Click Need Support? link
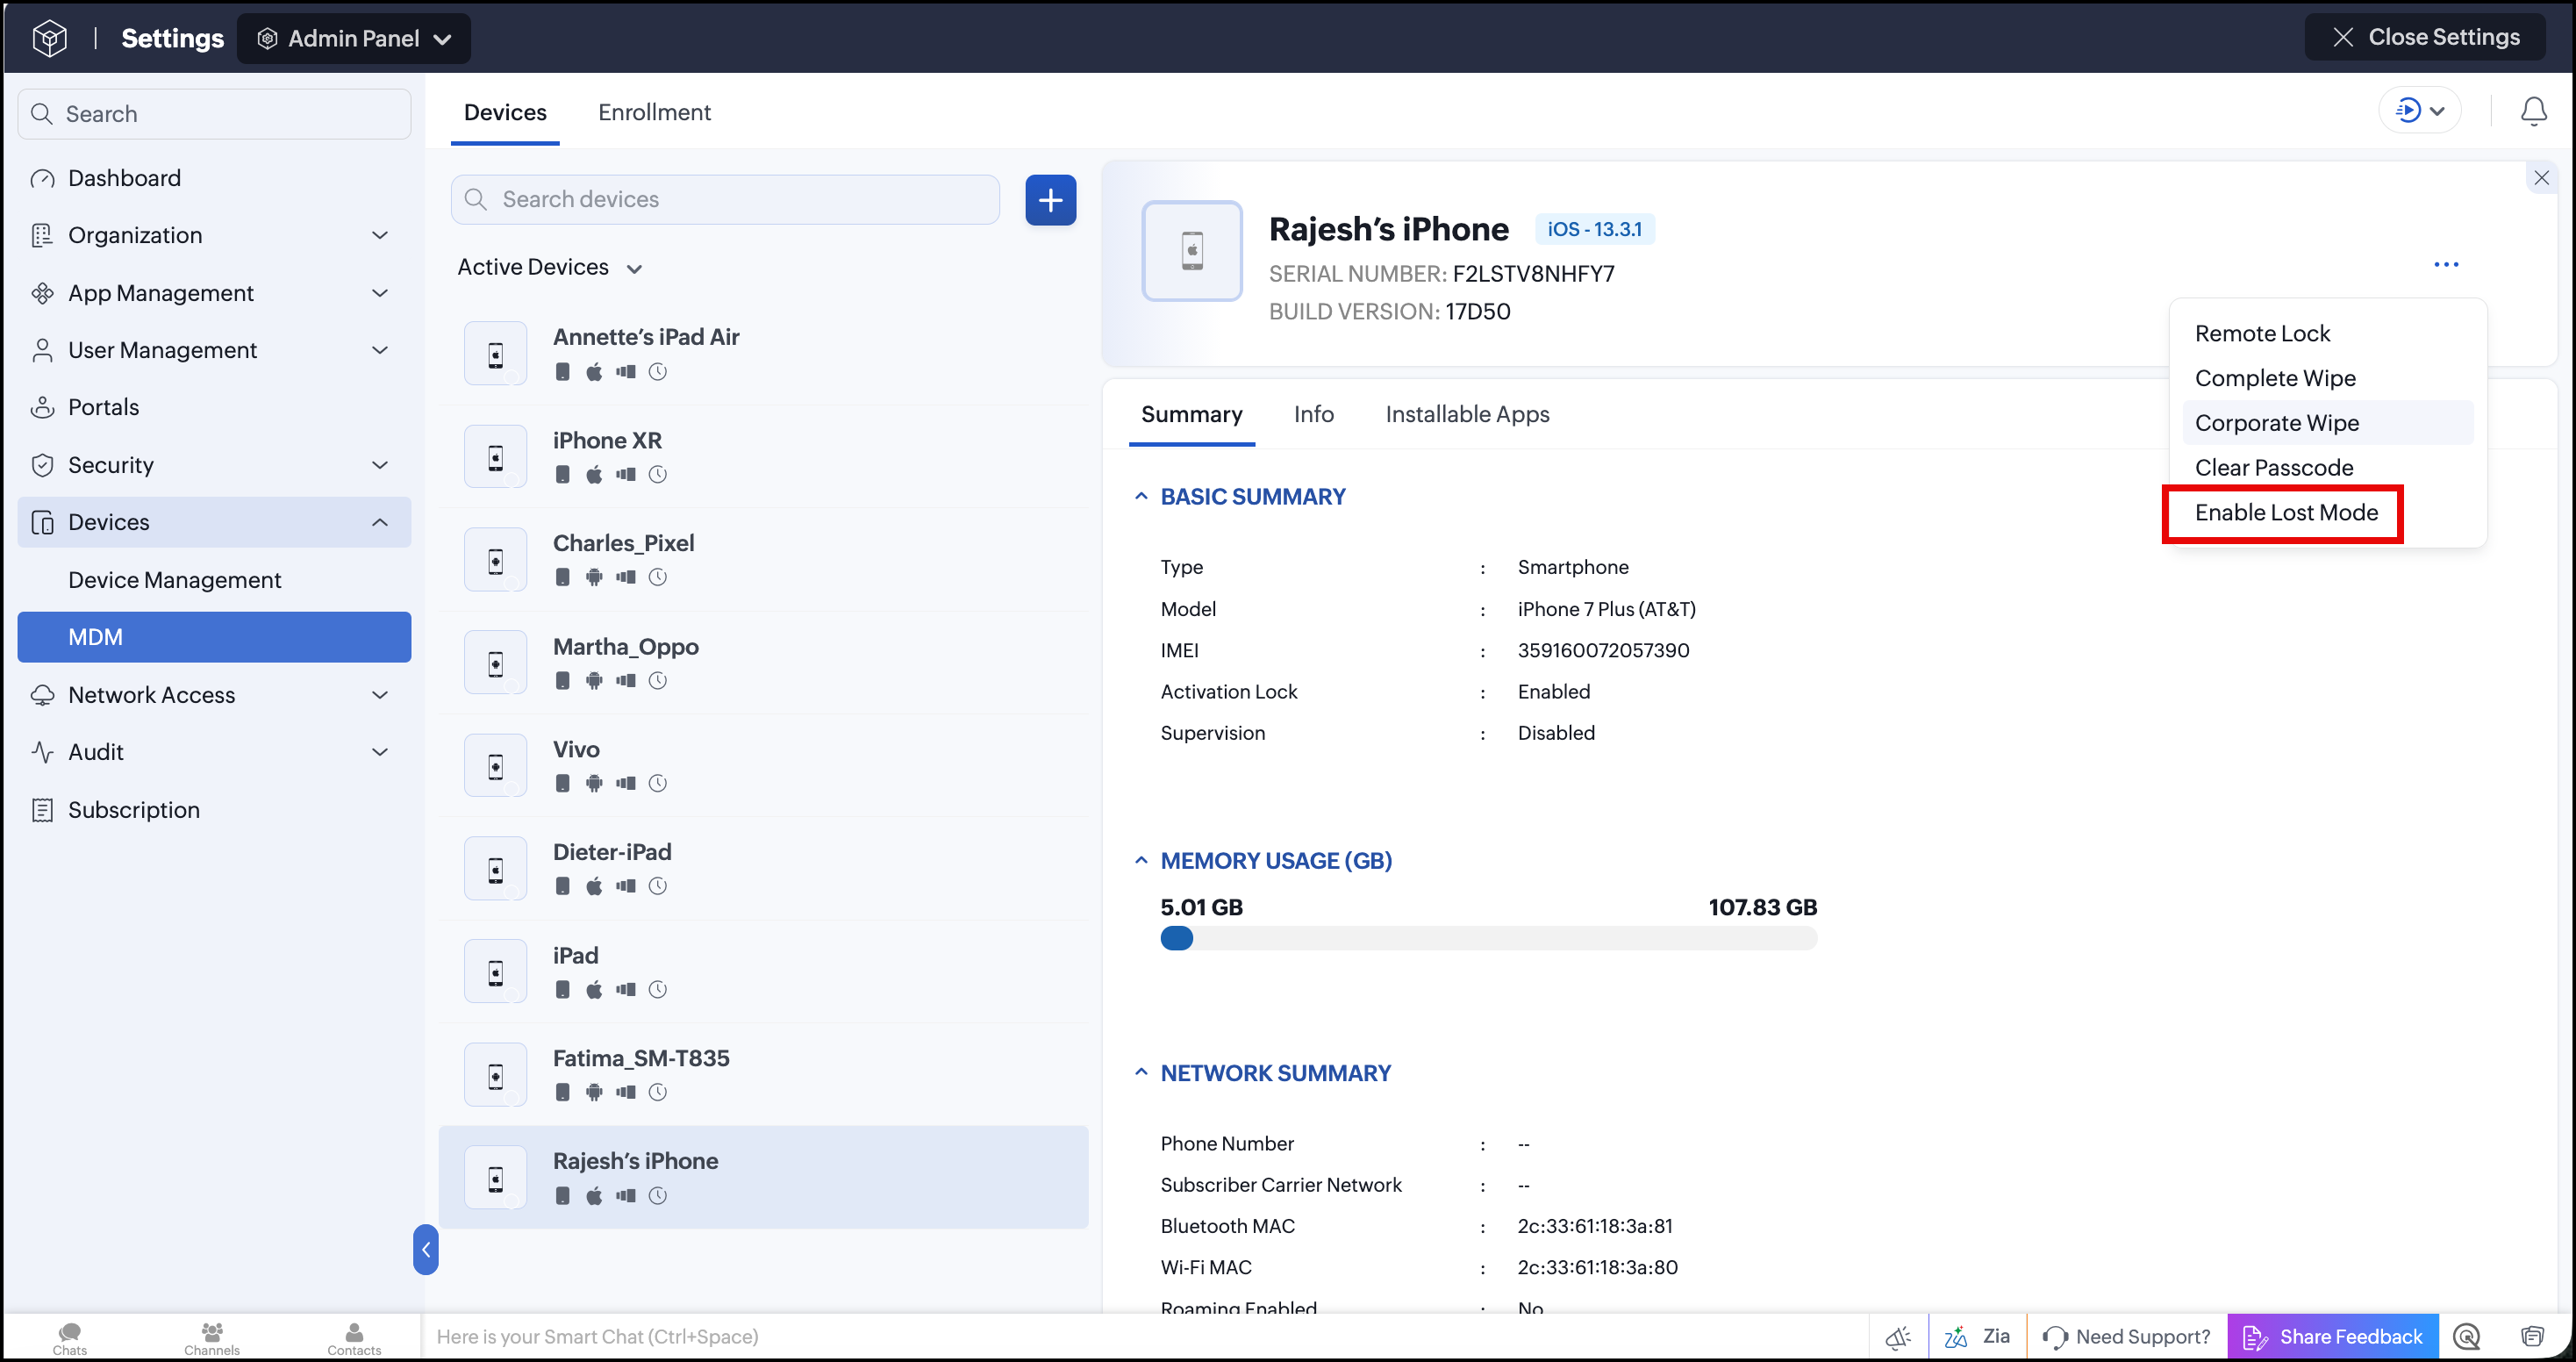This screenshot has height=1362, width=2576. (x=2126, y=1338)
